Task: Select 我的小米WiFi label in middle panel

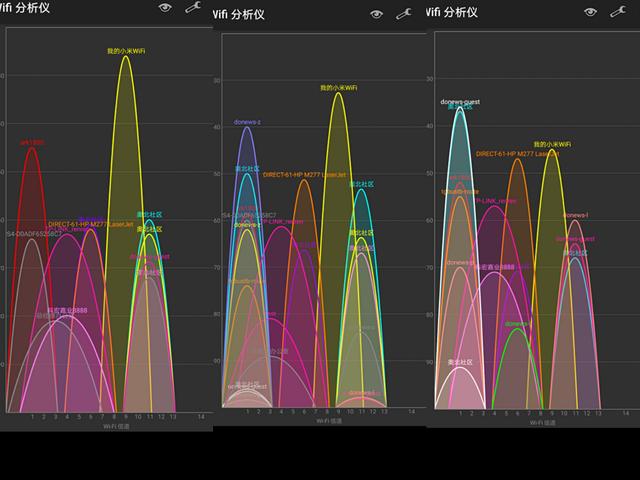Action: [338, 88]
